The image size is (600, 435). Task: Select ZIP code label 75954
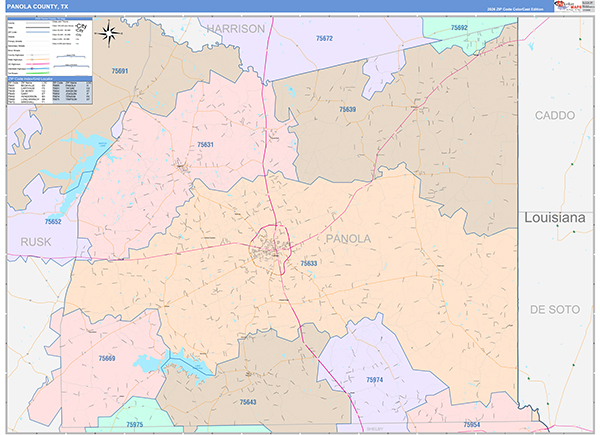click(471, 425)
